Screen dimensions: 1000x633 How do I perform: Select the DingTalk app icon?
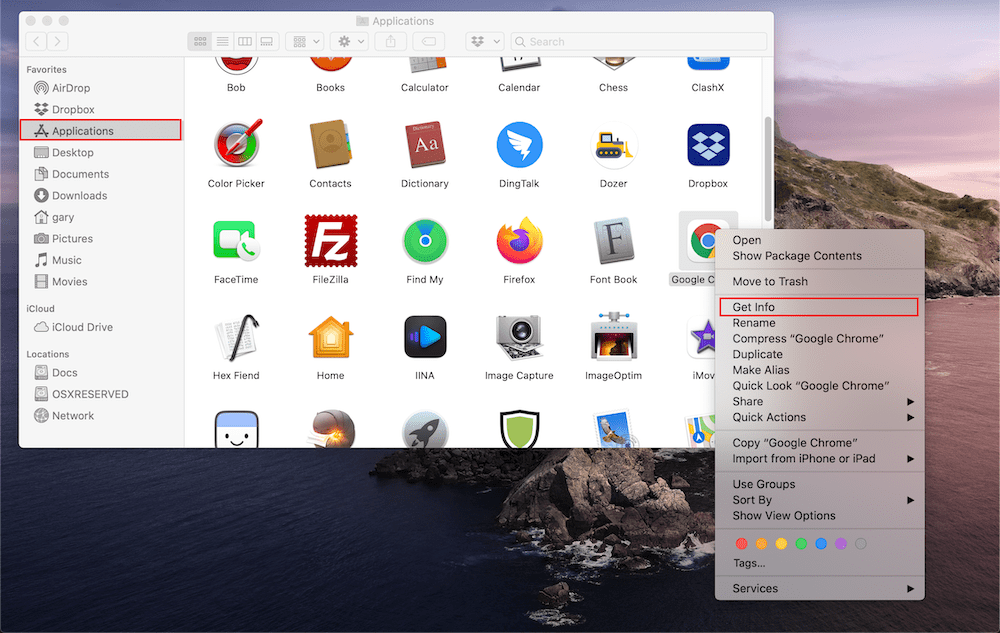click(x=519, y=145)
